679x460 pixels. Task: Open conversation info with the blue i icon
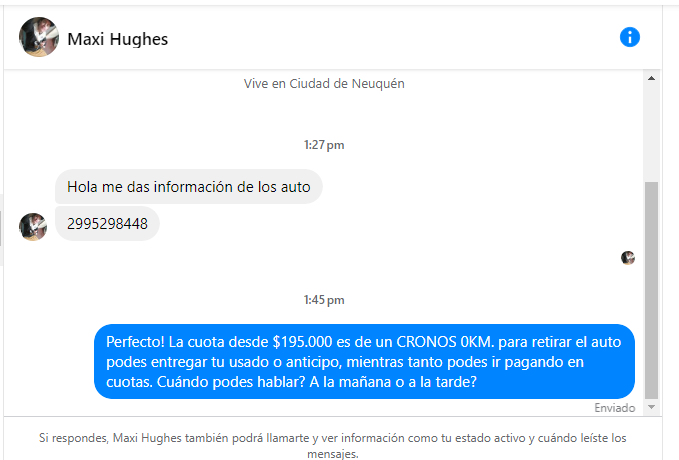(630, 37)
